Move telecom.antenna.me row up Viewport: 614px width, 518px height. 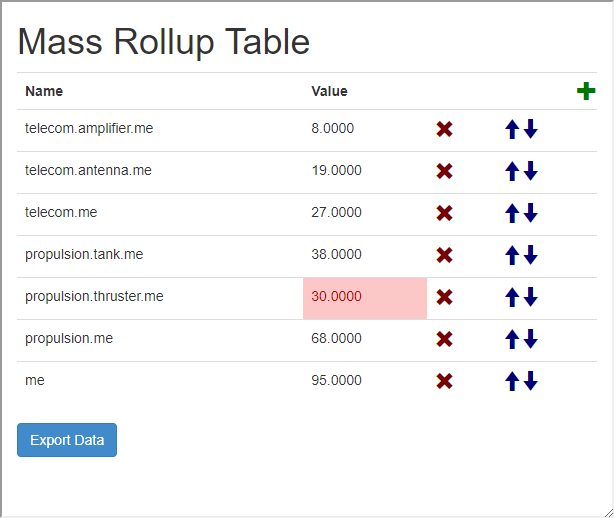(512, 171)
